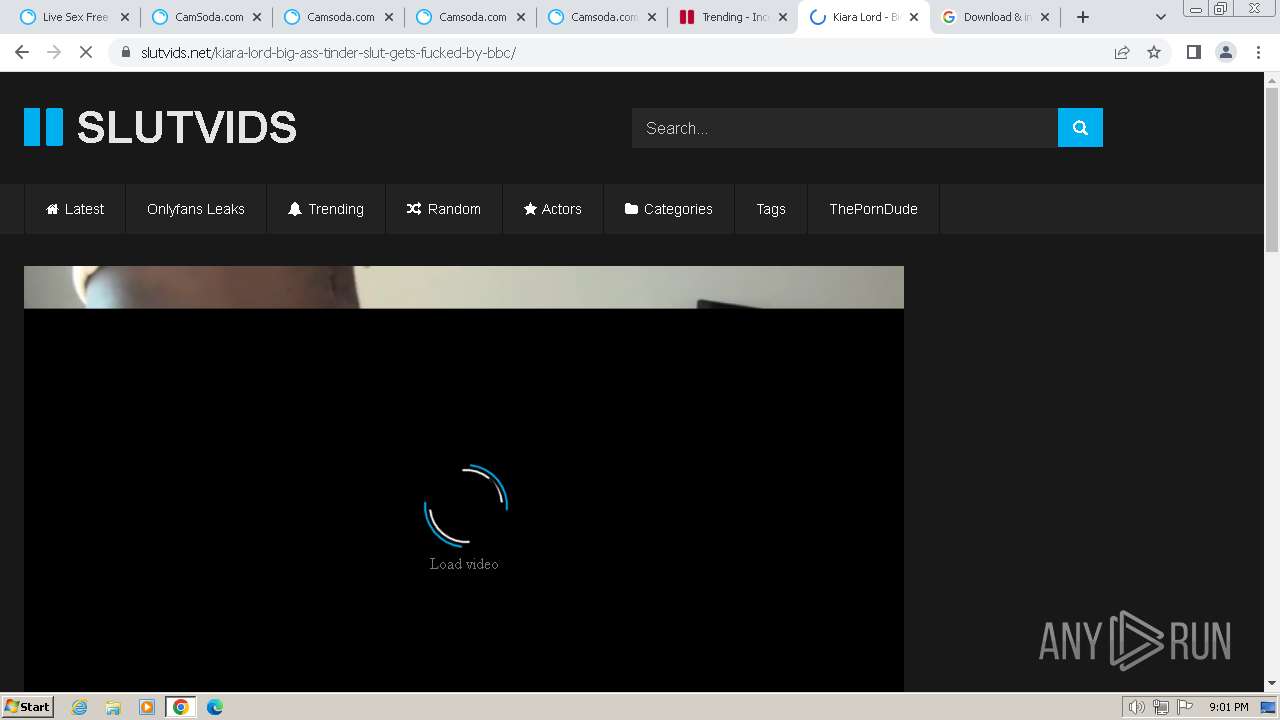Click the 9:01 PM clock
Image resolution: width=1280 pixels, height=720 pixels.
(1228, 707)
